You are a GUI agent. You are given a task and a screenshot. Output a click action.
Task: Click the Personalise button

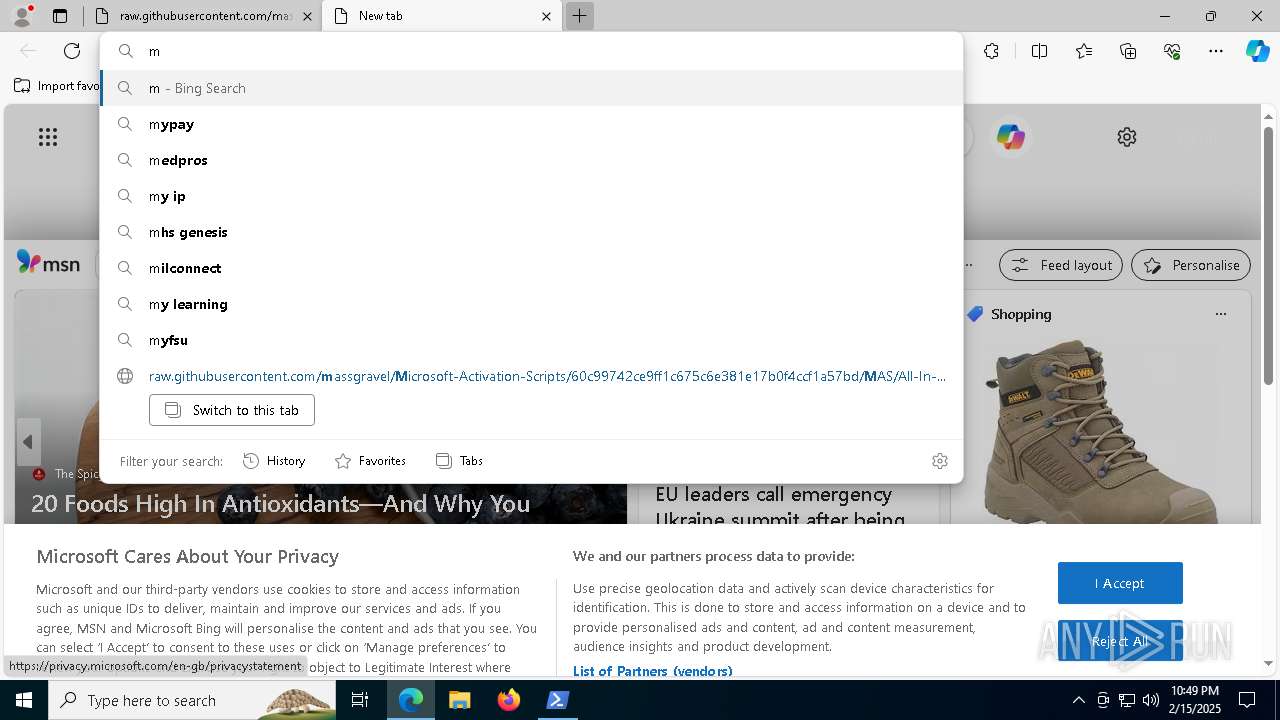1191,265
